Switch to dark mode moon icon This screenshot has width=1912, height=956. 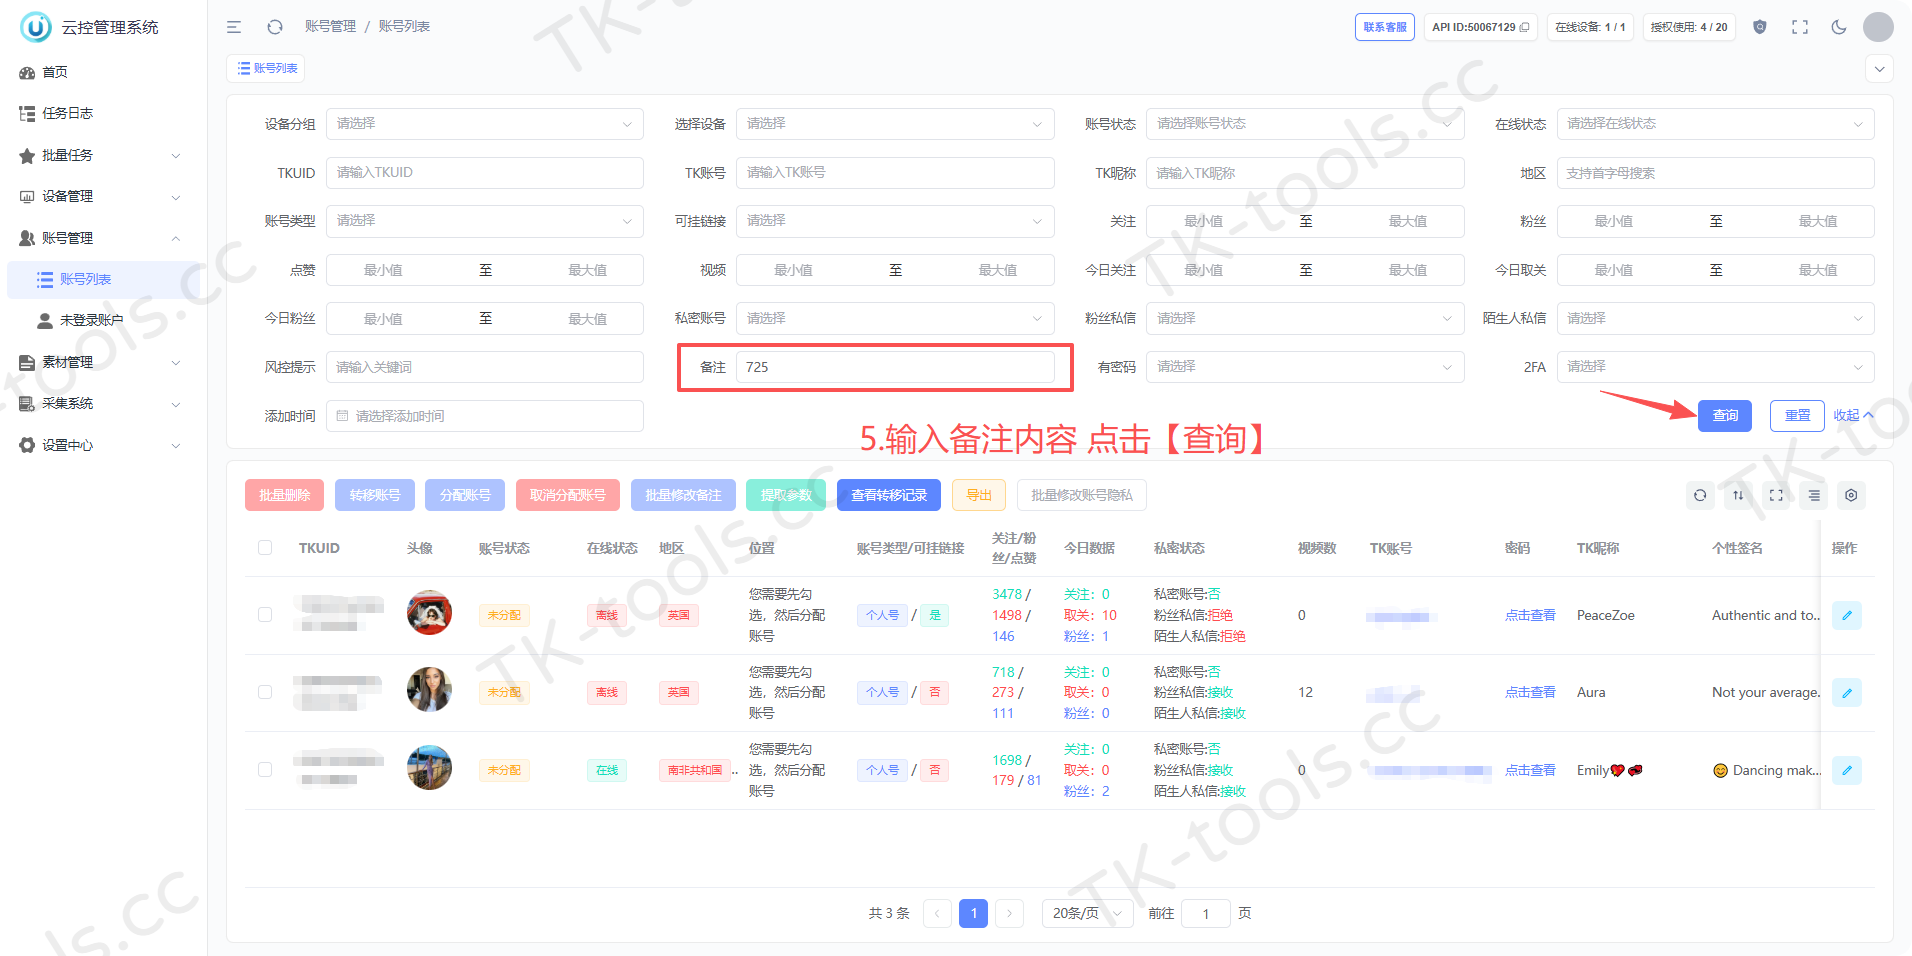pyautogui.click(x=1839, y=27)
